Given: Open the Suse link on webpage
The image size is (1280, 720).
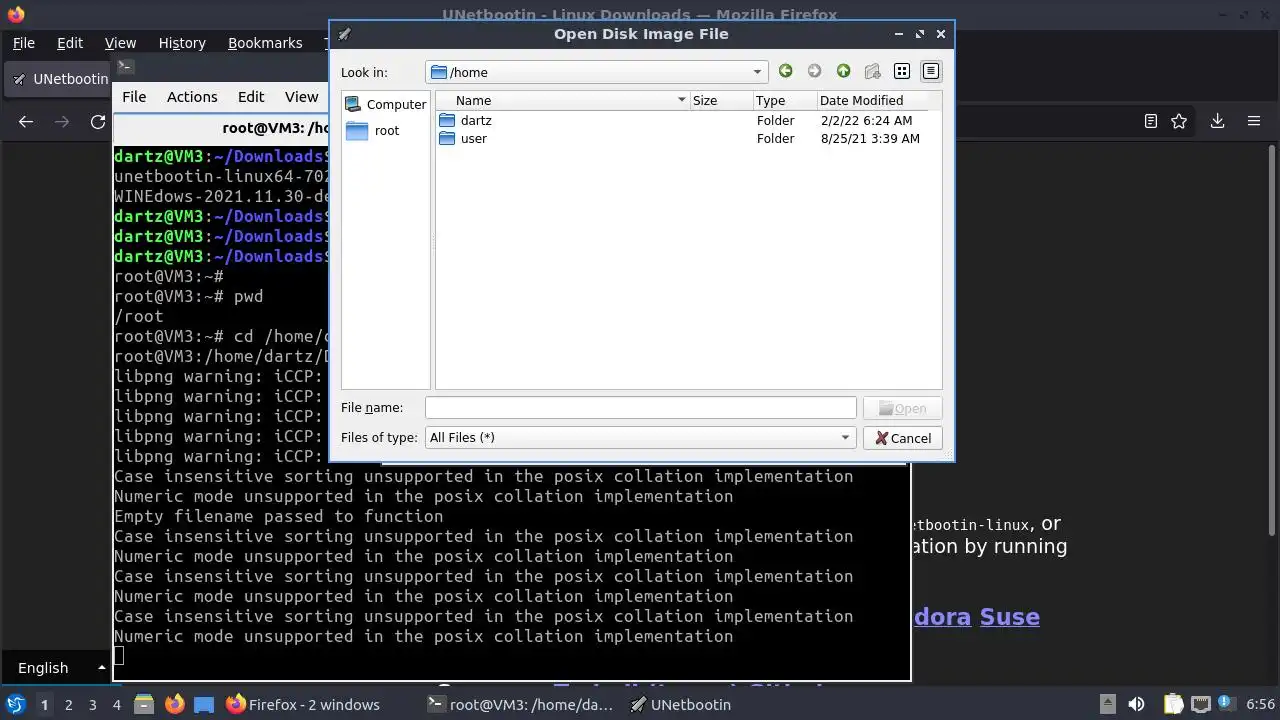Looking at the screenshot, I should click(x=1009, y=616).
